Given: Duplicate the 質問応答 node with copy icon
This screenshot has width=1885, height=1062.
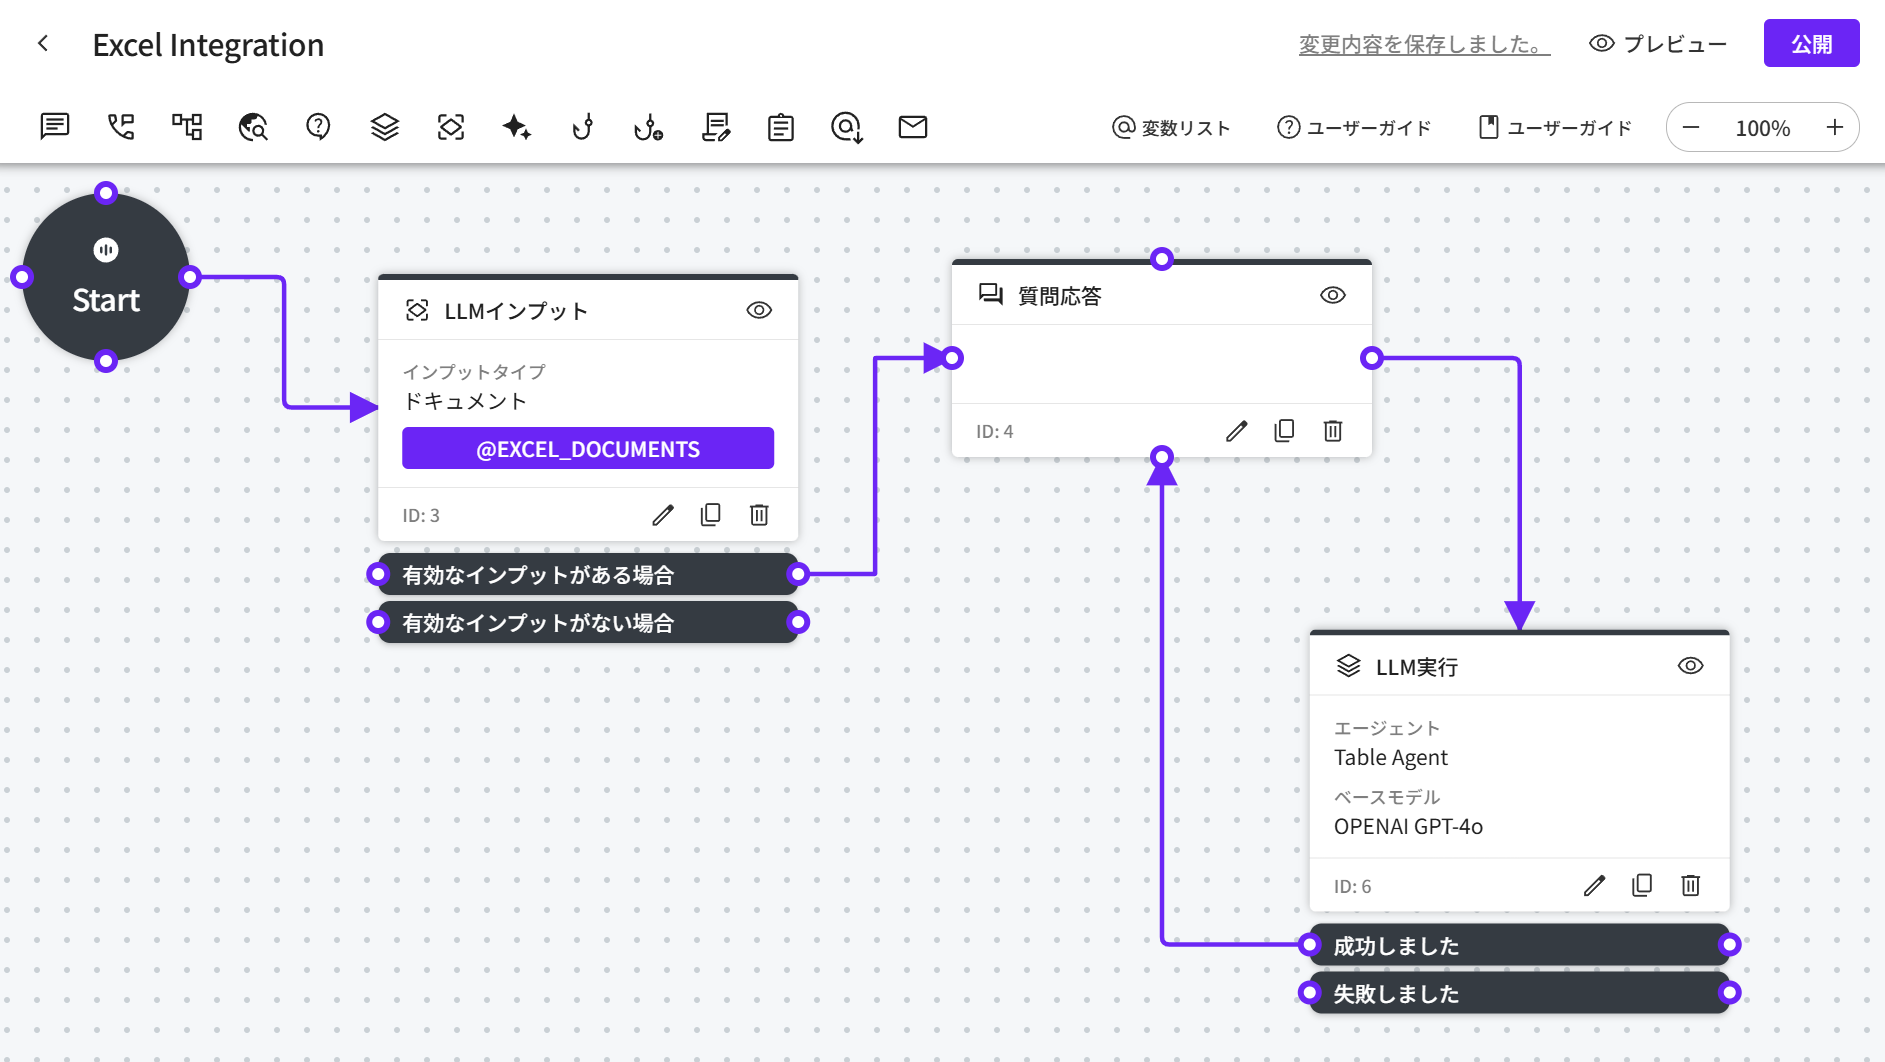Looking at the screenshot, I should [x=1284, y=431].
